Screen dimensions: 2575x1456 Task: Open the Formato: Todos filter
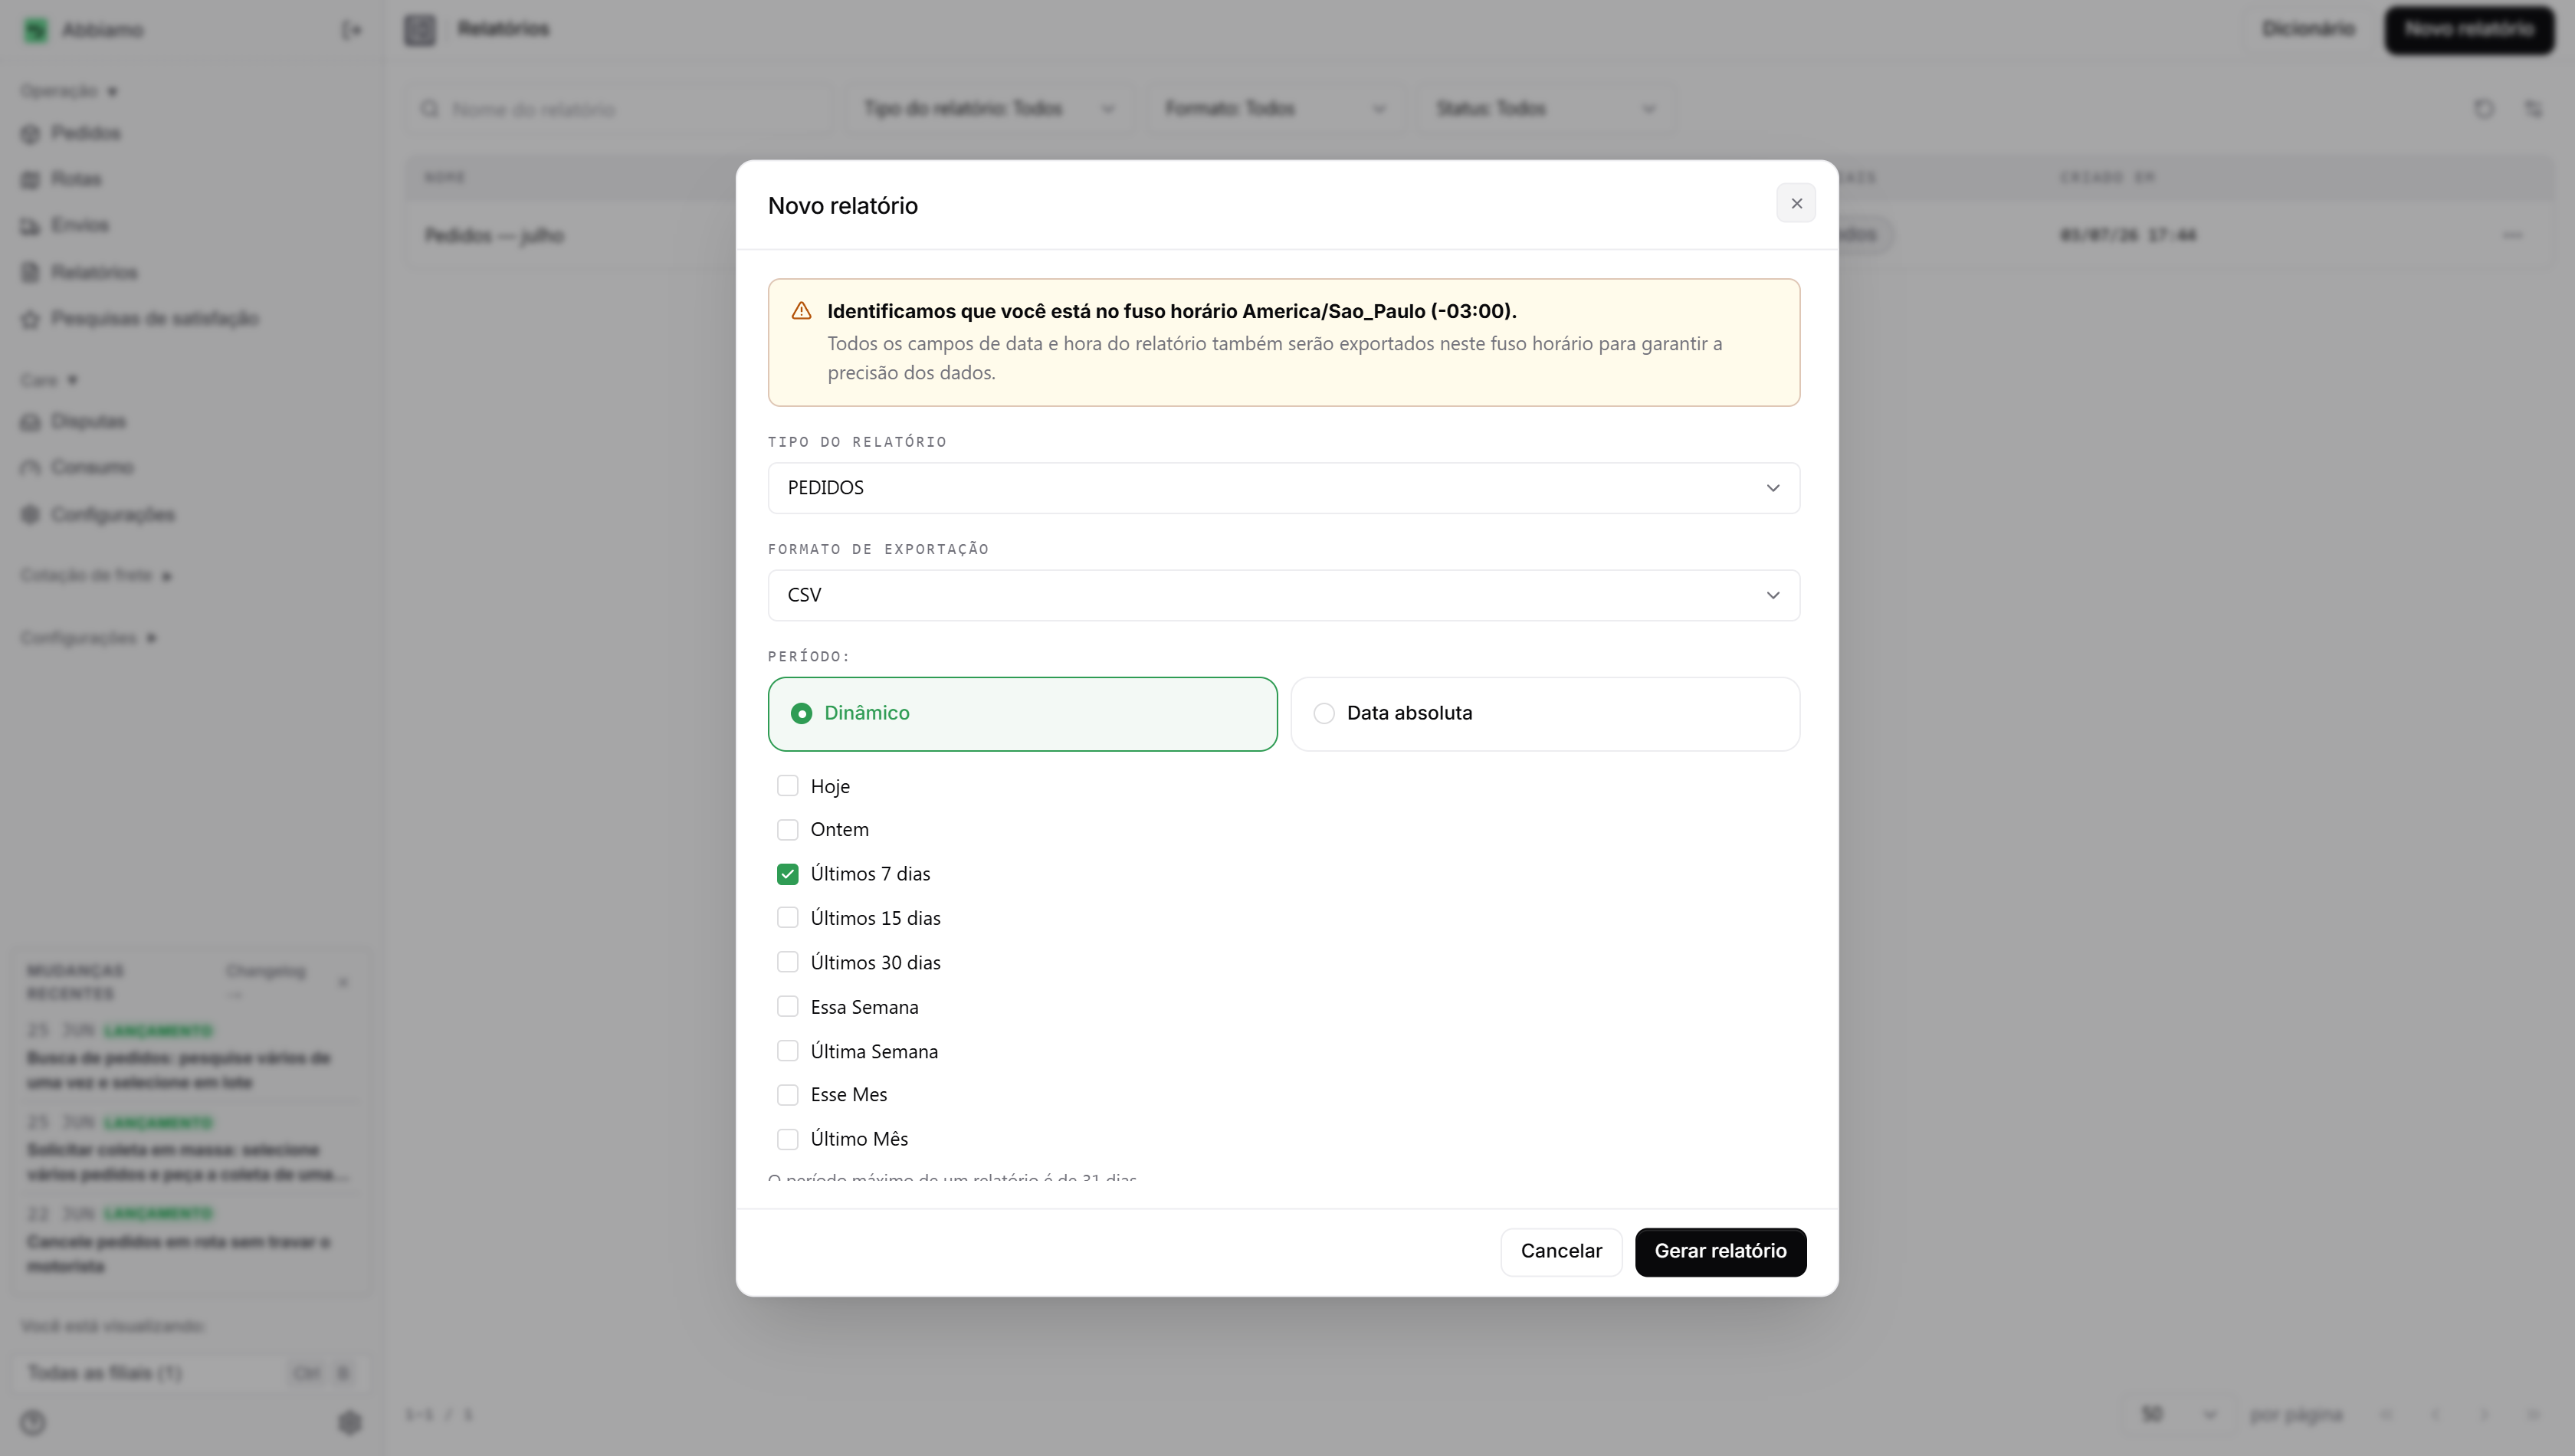tap(1275, 109)
